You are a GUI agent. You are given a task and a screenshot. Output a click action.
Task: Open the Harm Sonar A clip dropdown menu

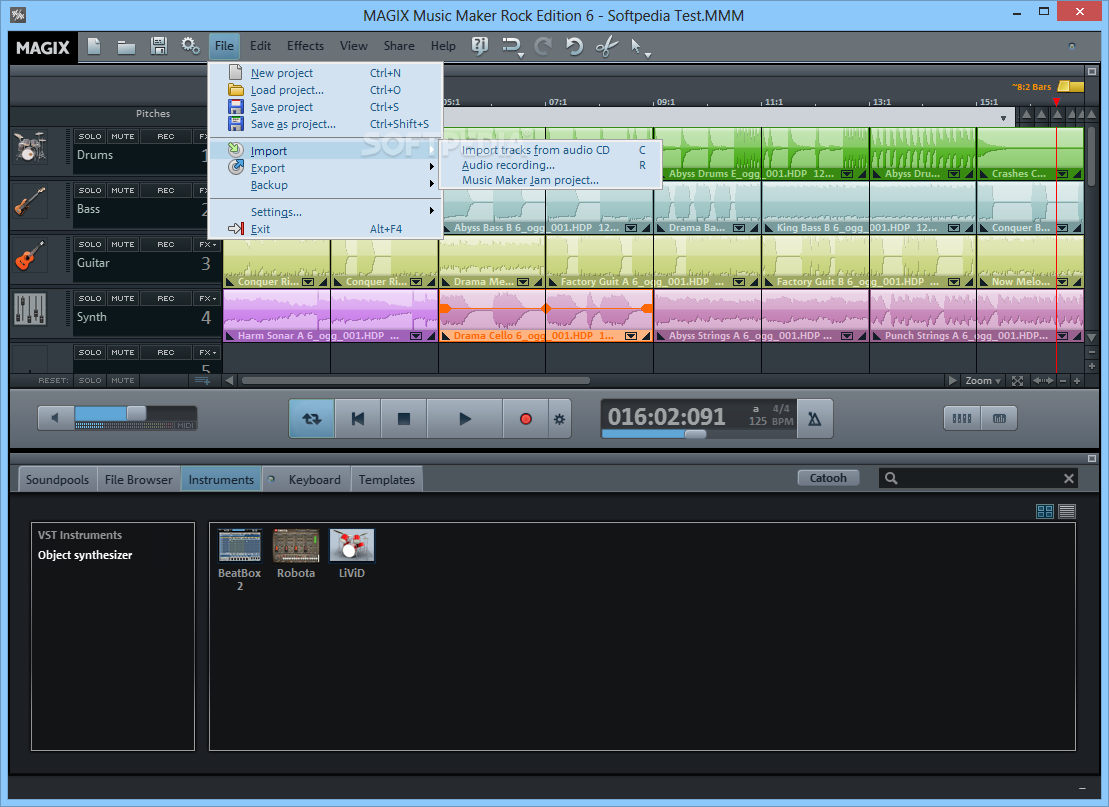tap(416, 336)
